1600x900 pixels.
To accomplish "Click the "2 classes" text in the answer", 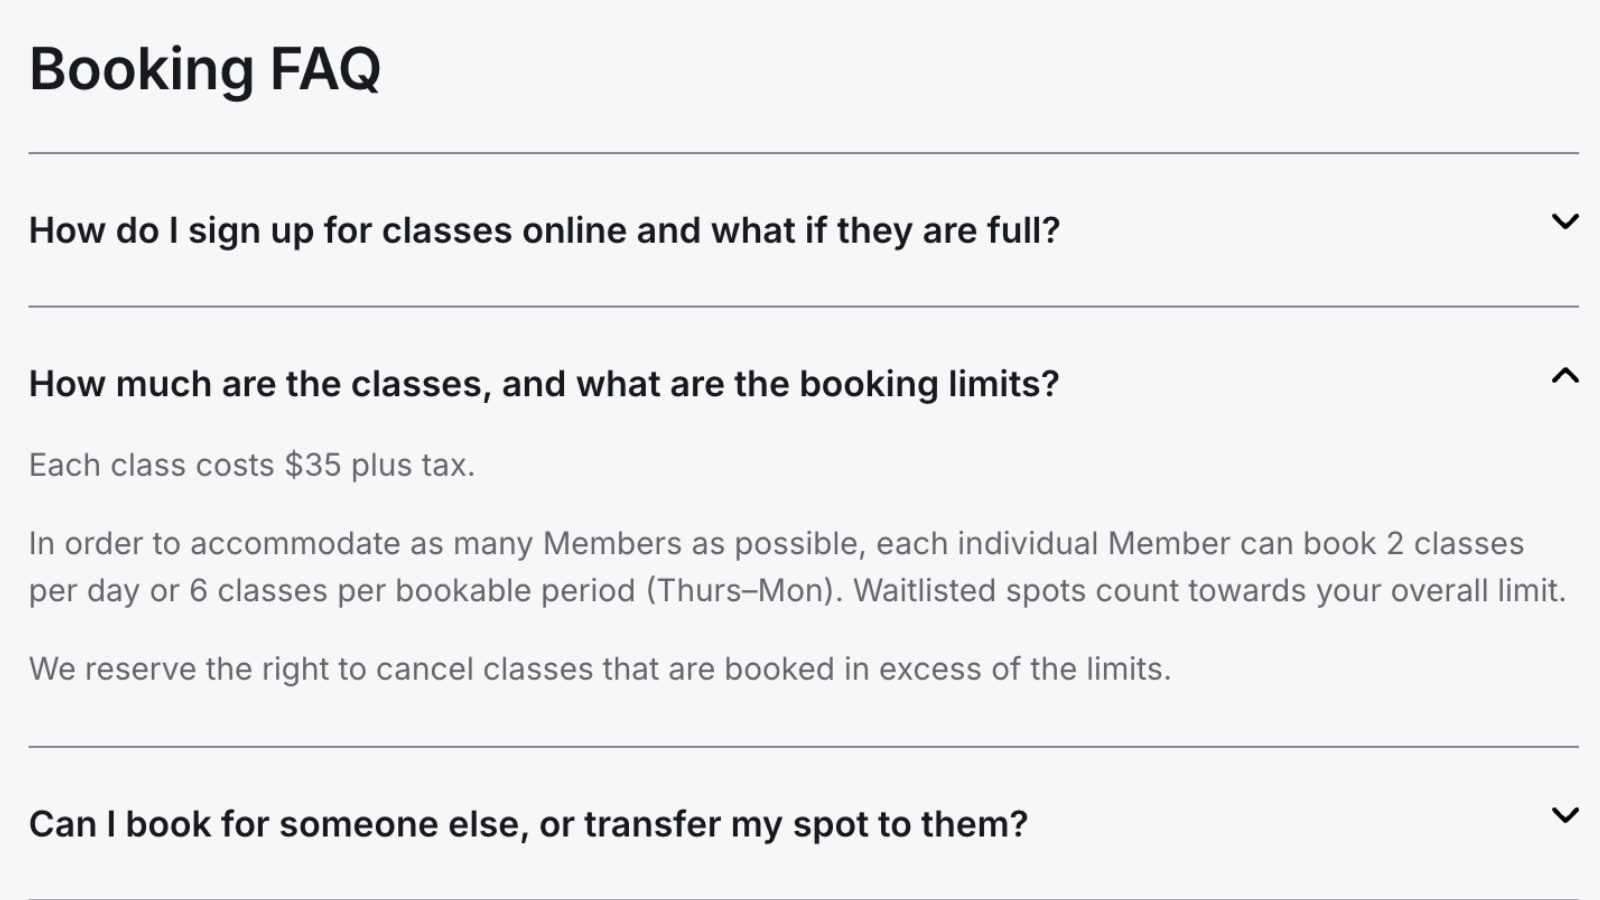I will tap(1454, 544).
